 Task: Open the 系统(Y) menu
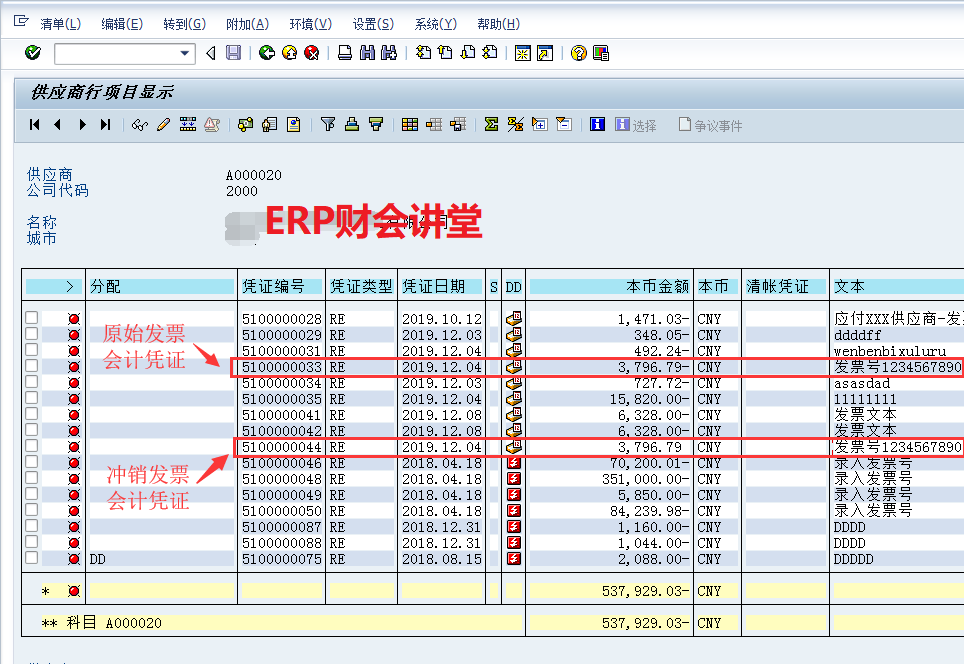coord(435,24)
